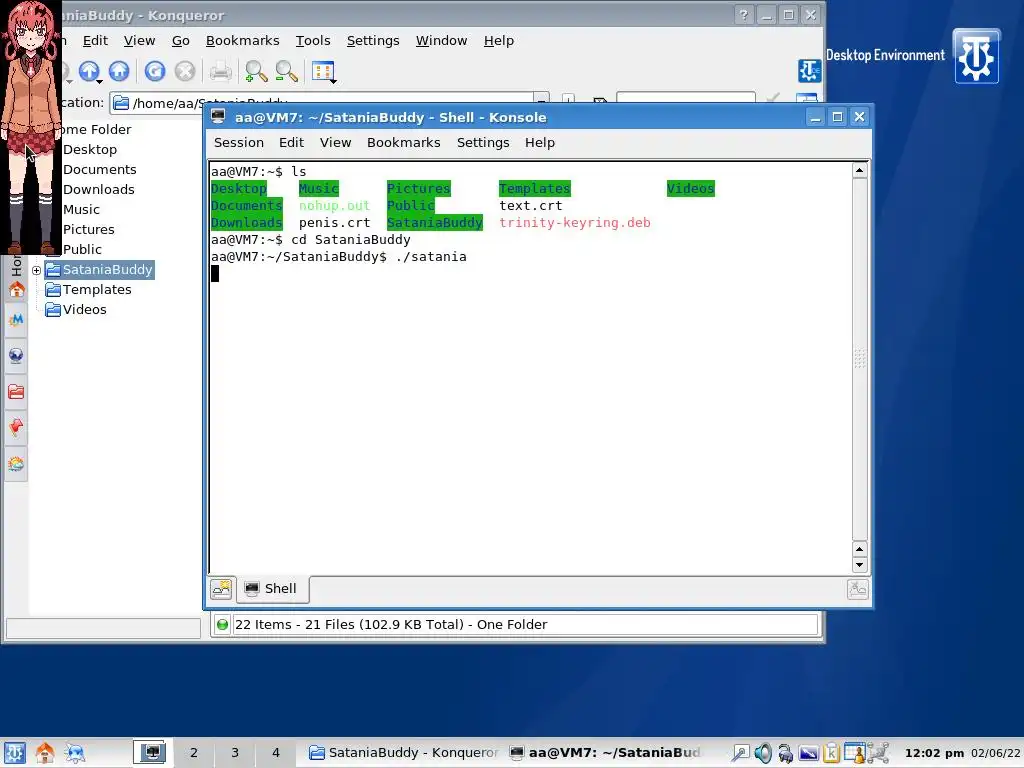Screen dimensions: 1024x768
Task: Select the SataniaBuddy folder in sidebar tree
Action: point(99,270)
